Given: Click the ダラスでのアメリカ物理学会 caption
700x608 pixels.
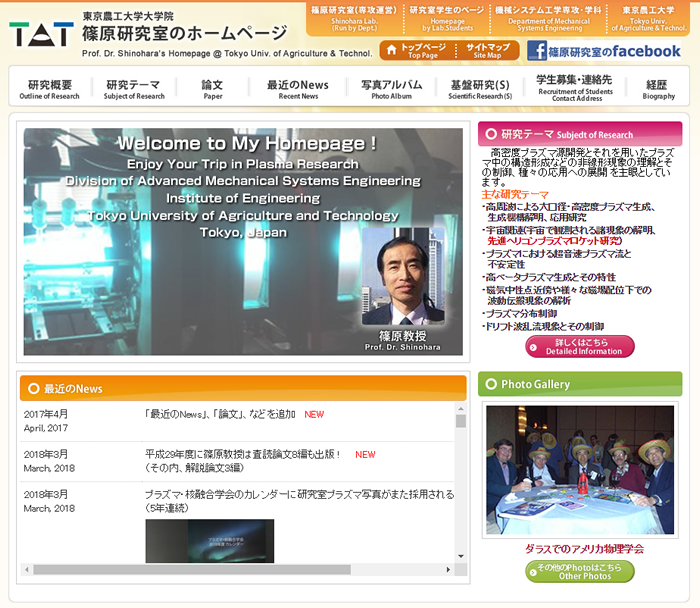Looking at the screenshot, I should point(584,549).
